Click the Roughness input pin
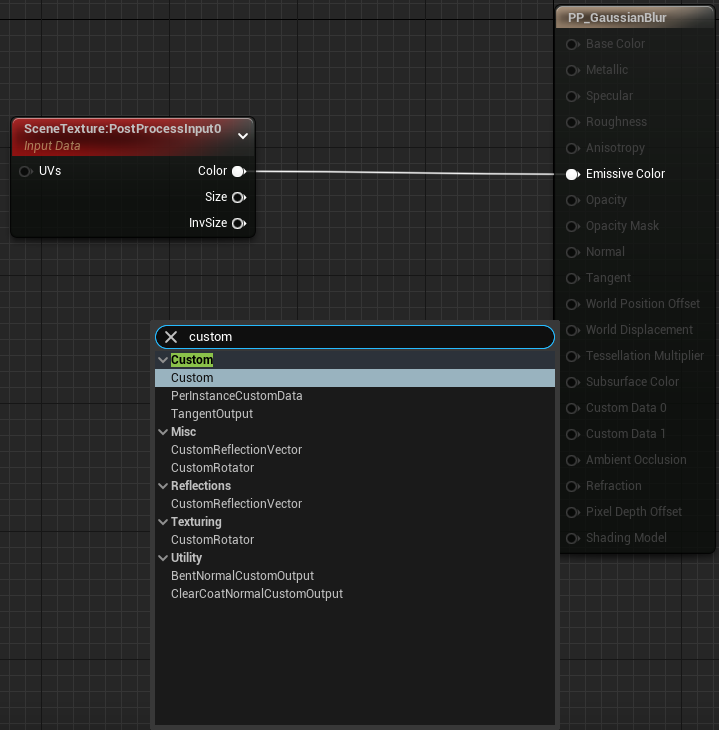Screen dimensions: 719x730 click(572, 122)
